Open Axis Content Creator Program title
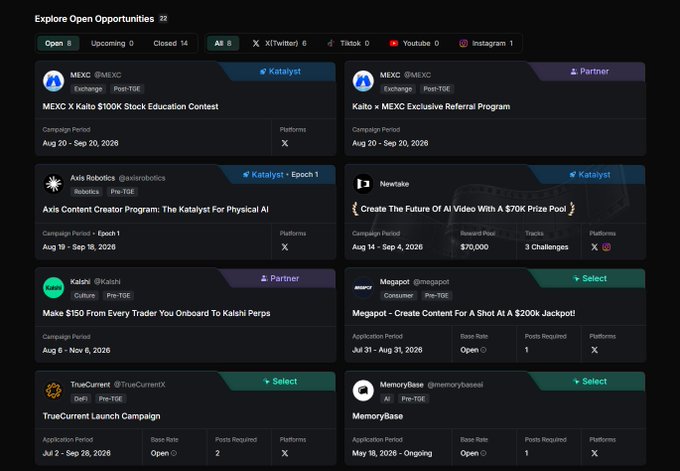The image size is (680, 471). (155, 209)
